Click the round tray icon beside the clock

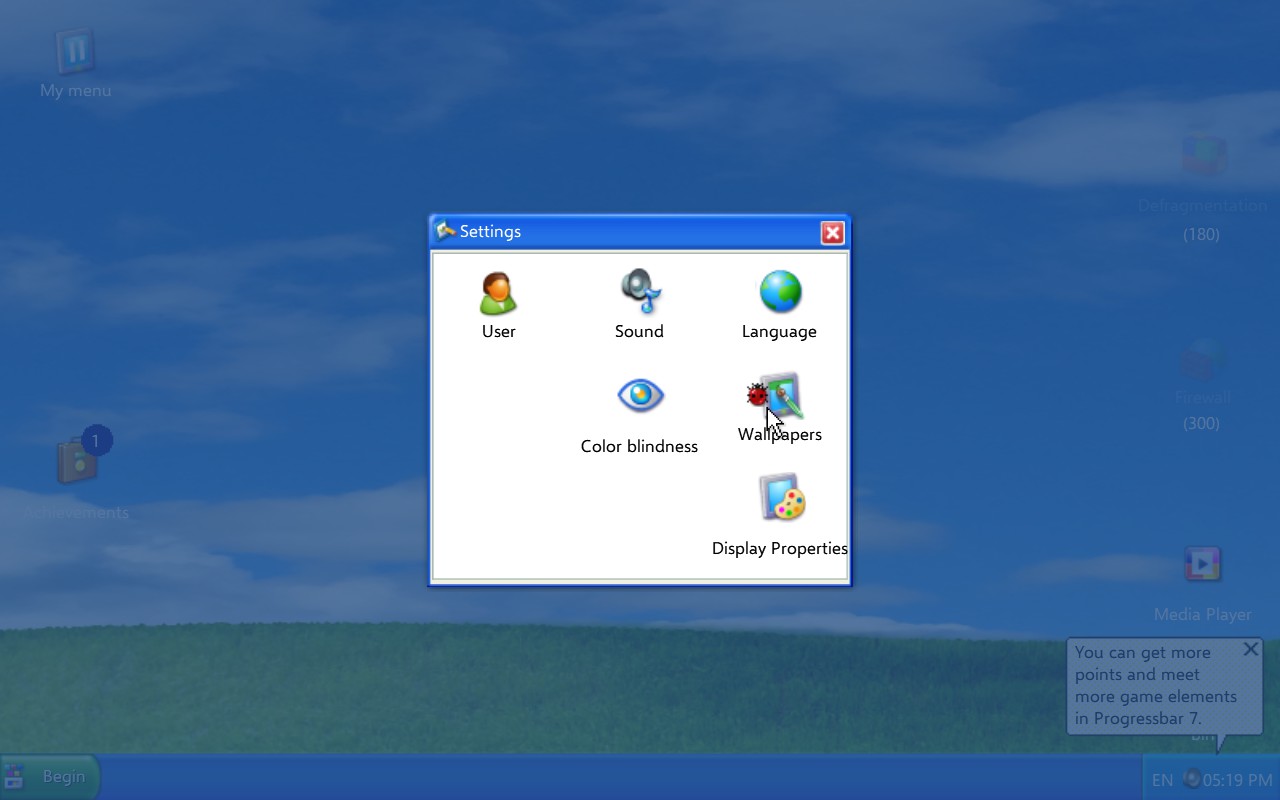(1191, 779)
